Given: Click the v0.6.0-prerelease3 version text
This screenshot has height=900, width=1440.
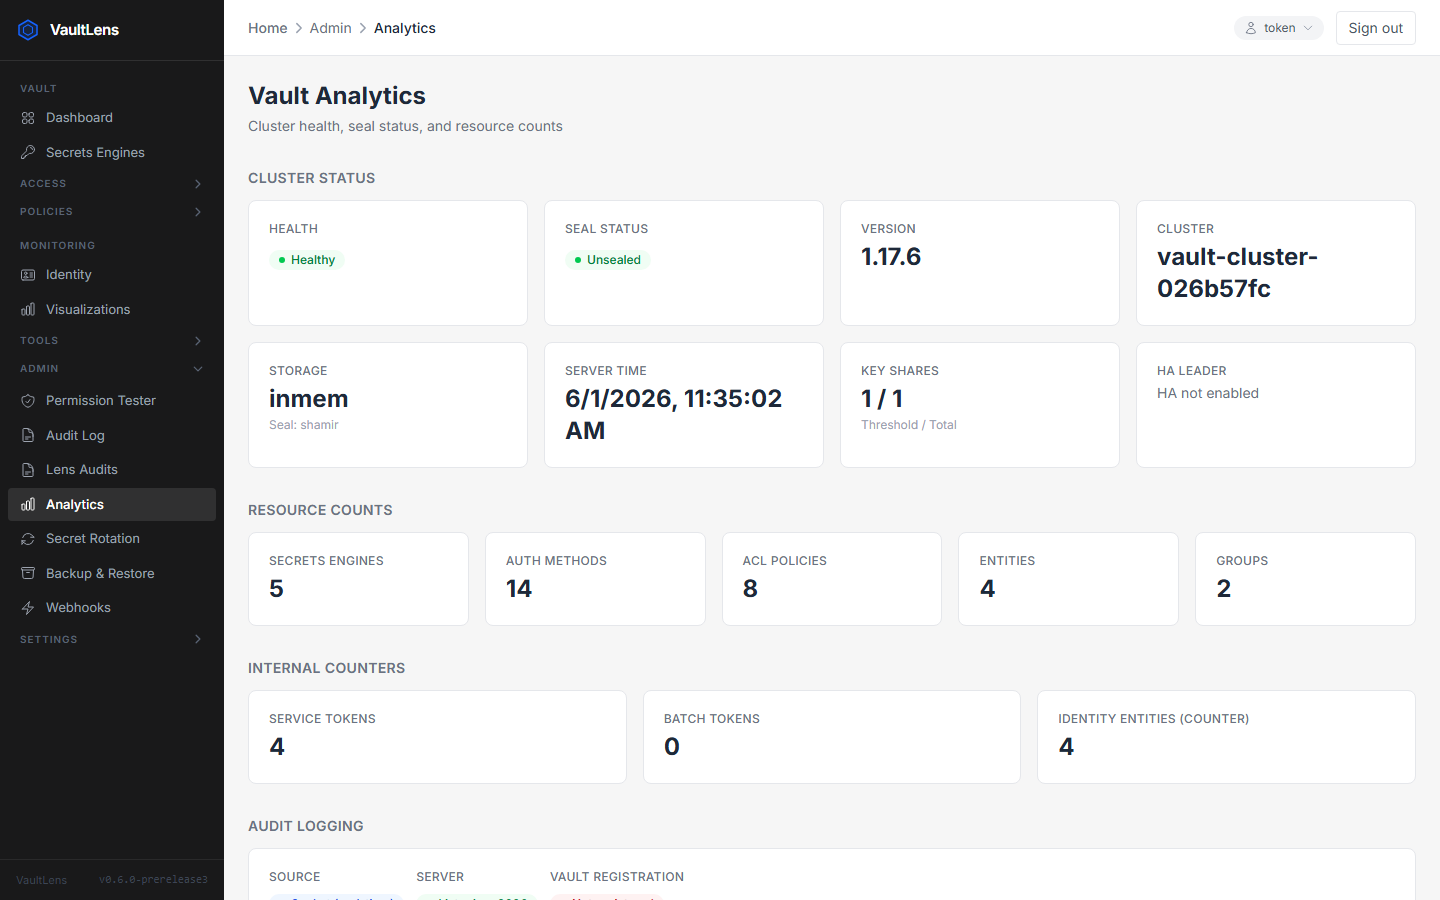Looking at the screenshot, I should point(153,880).
